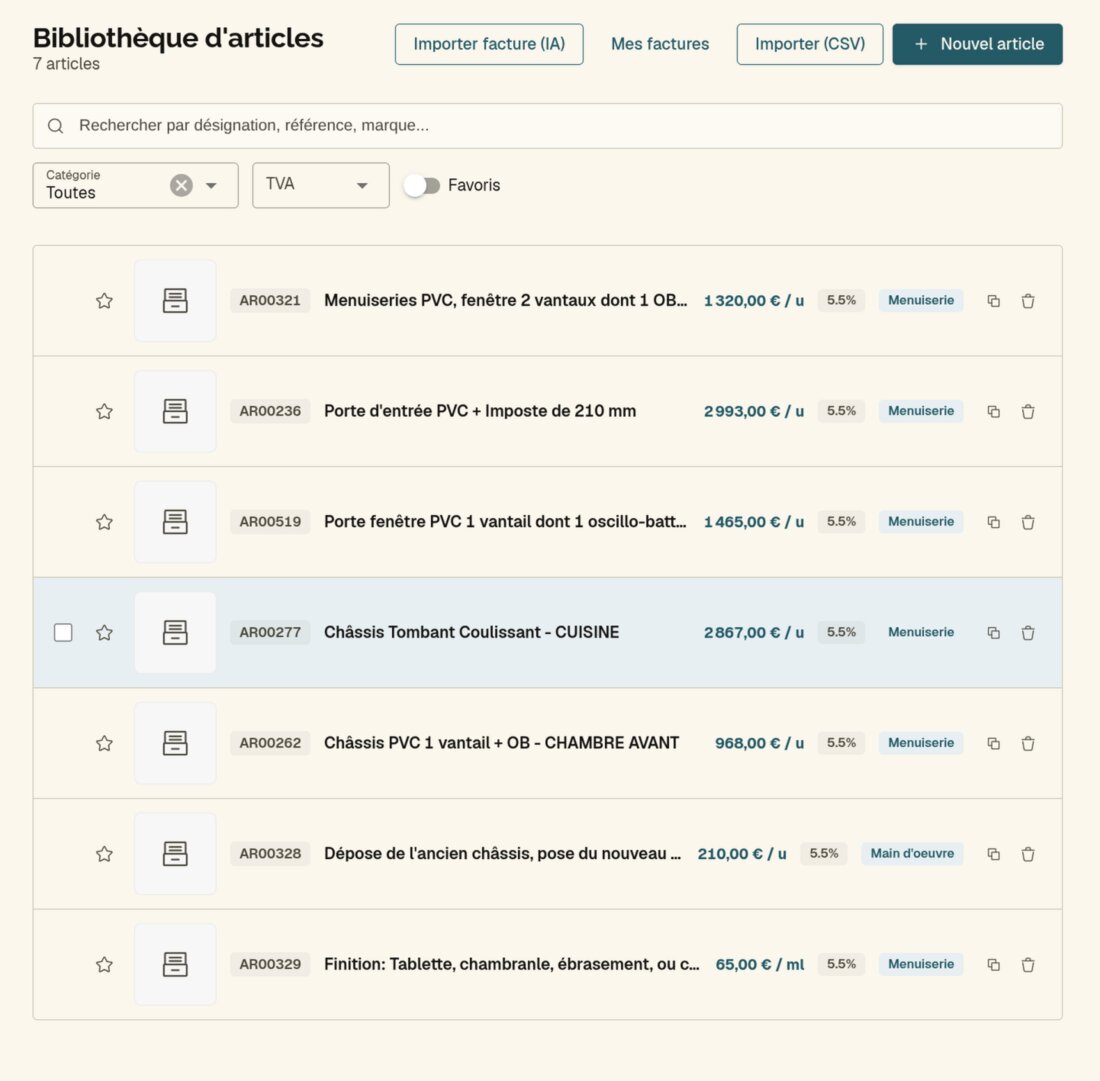Delete article AR00321 with trash icon
The height and width of the screenshot is (1081, 1100).
(x=1028, y=301)
